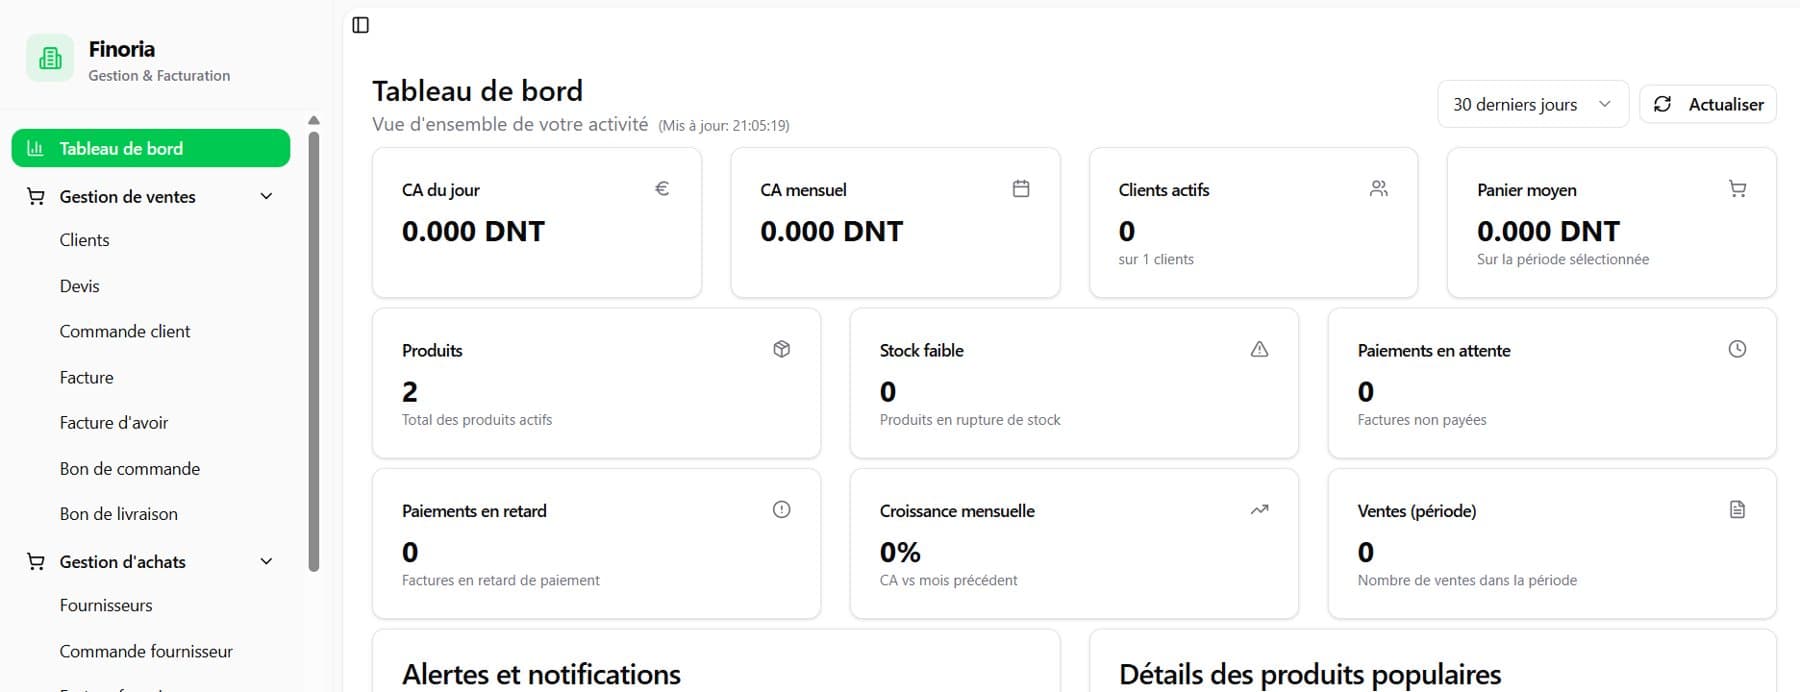
Task: Click the Finoria brand name
Action: pos(122,49)
